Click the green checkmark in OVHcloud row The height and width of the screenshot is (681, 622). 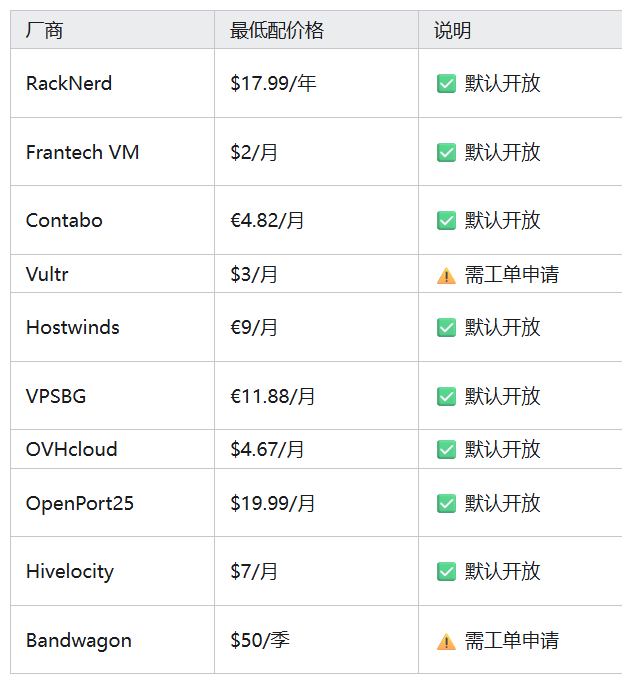click(x=446, y=450)
